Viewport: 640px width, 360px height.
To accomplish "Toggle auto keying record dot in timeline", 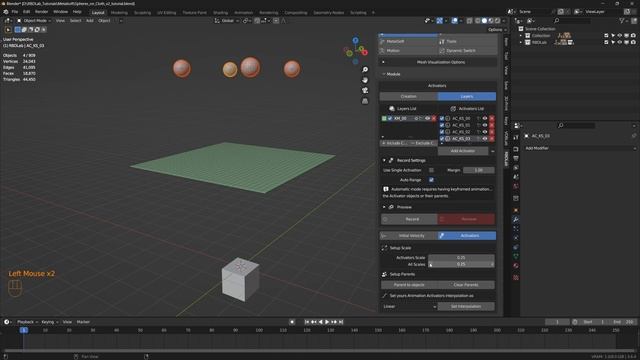I will 292,322.
